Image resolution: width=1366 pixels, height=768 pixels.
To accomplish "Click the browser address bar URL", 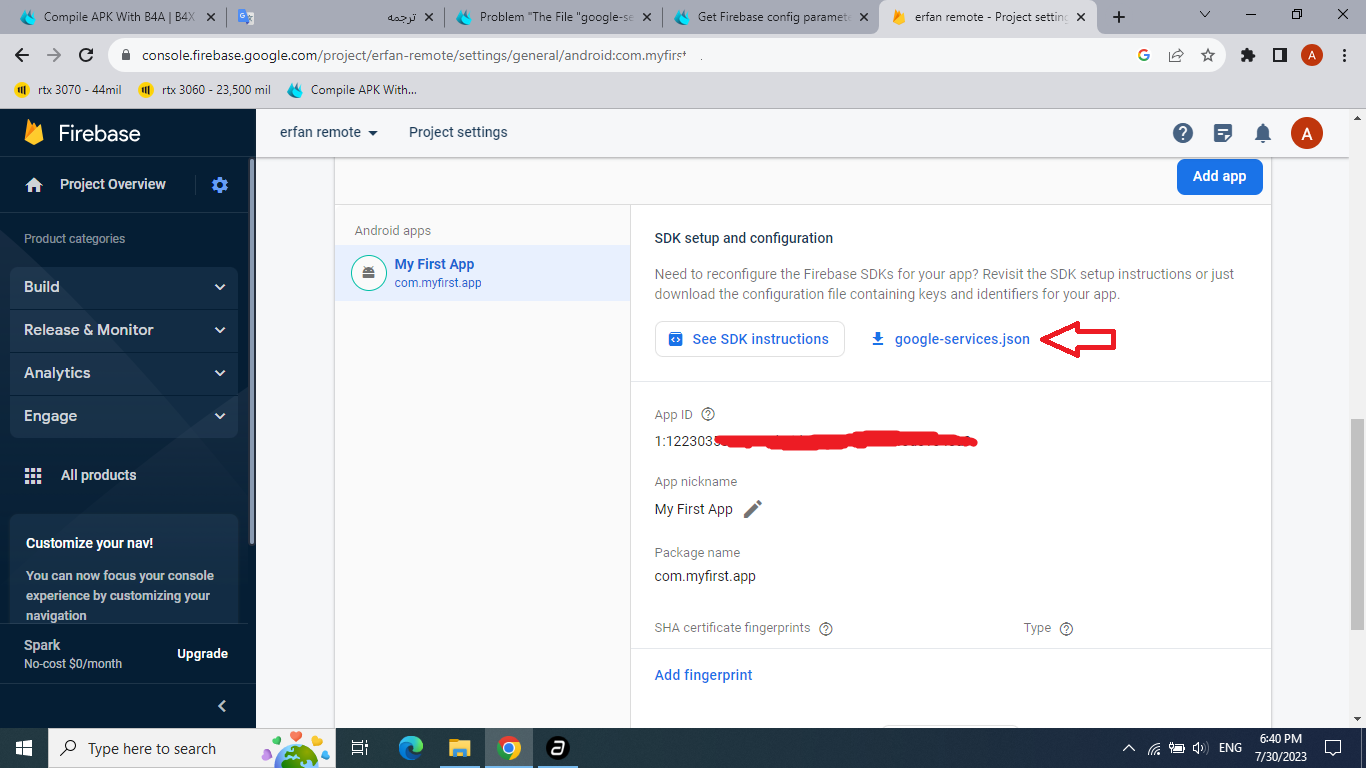I will (x=412, y=56).
